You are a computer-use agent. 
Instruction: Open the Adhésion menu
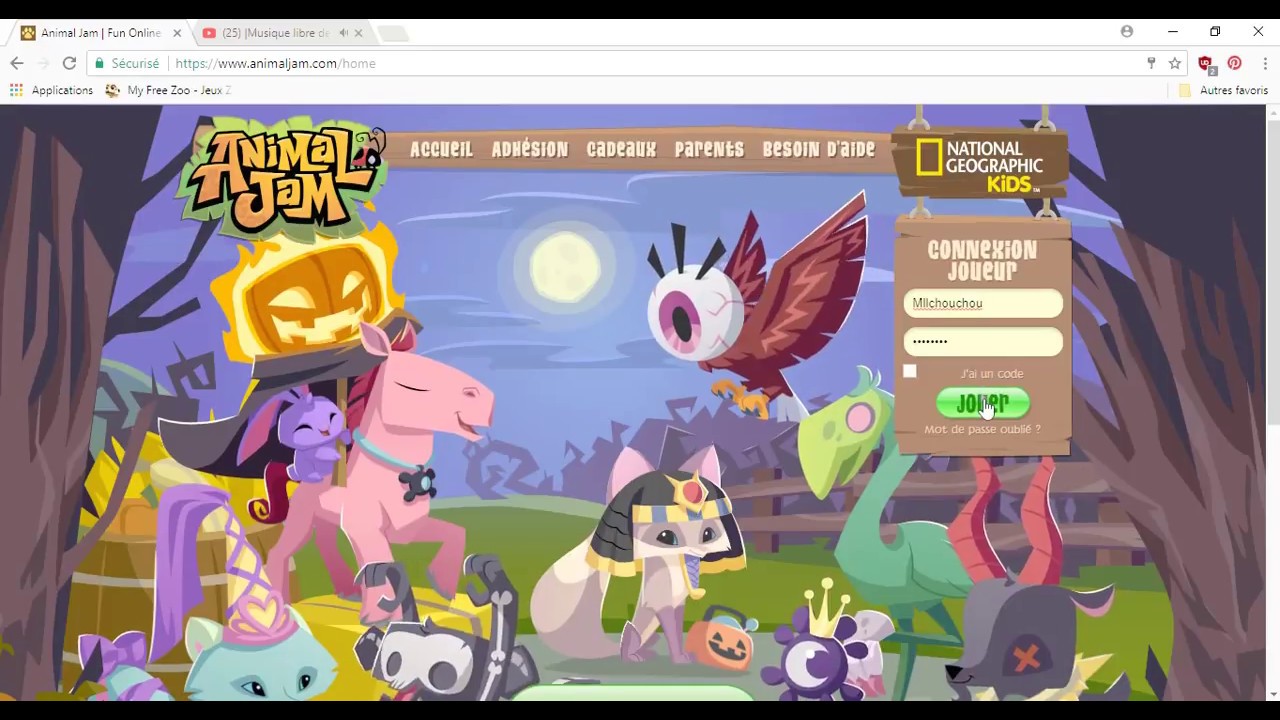(530, 149)
